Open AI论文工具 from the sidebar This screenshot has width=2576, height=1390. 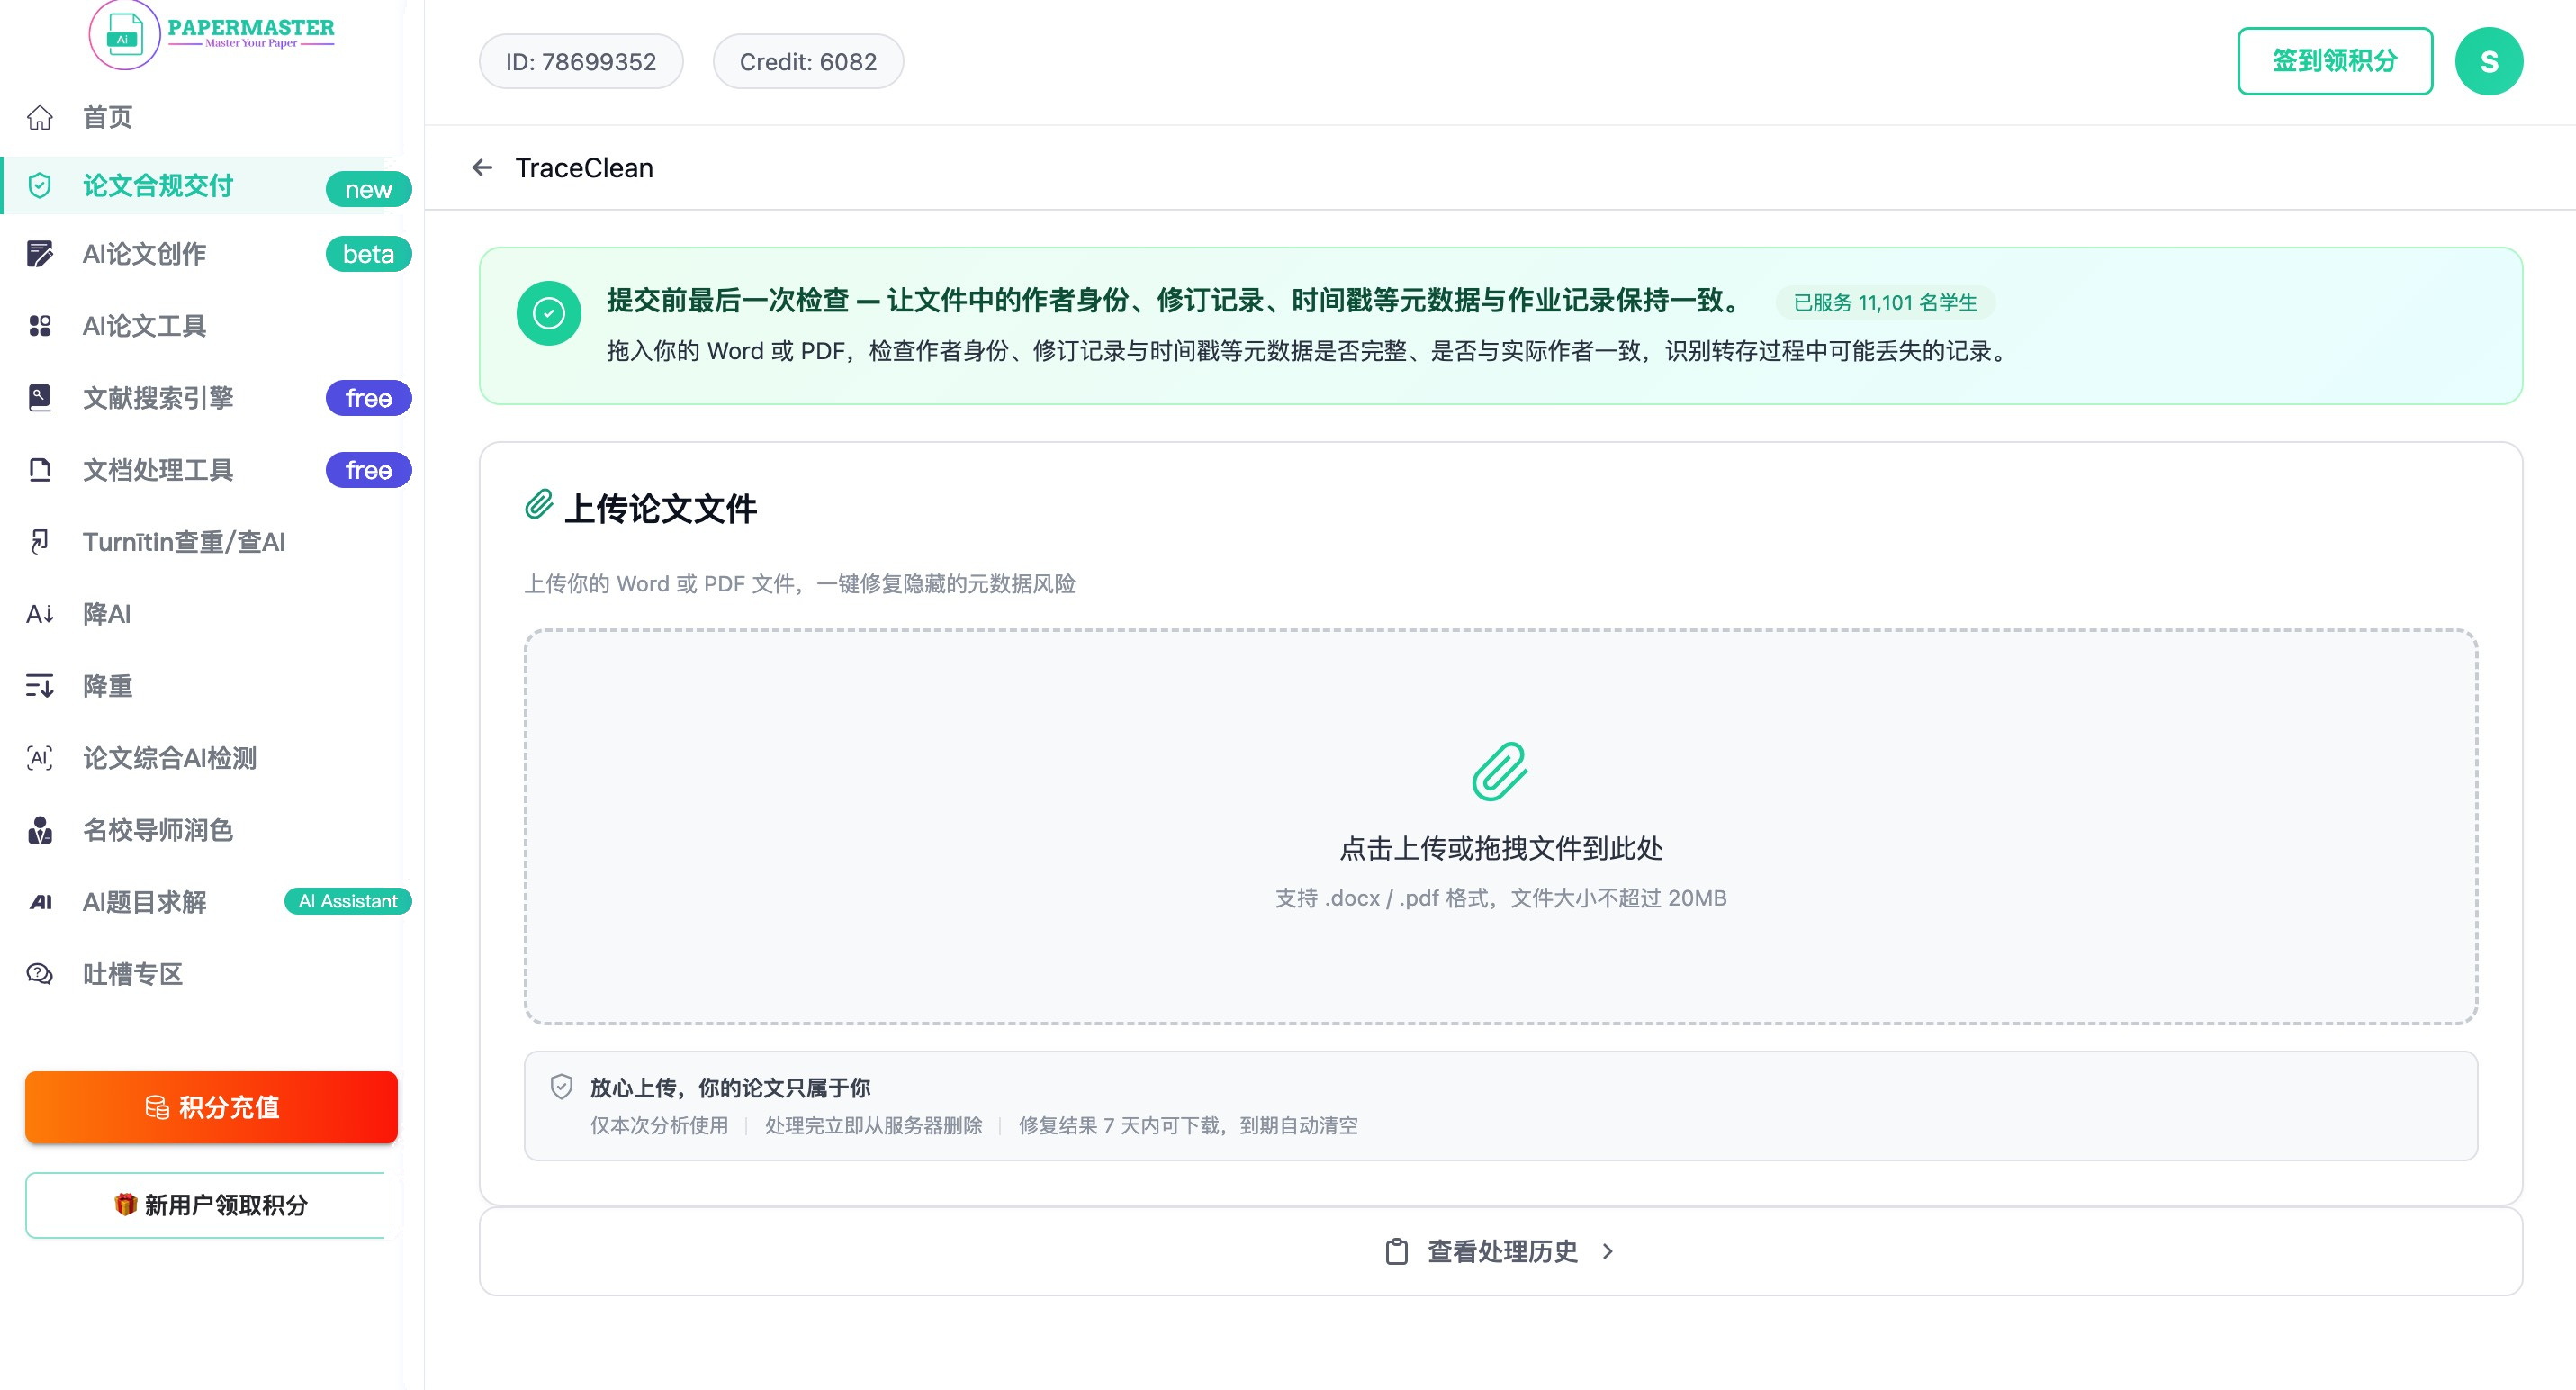[x=144, y=326]
